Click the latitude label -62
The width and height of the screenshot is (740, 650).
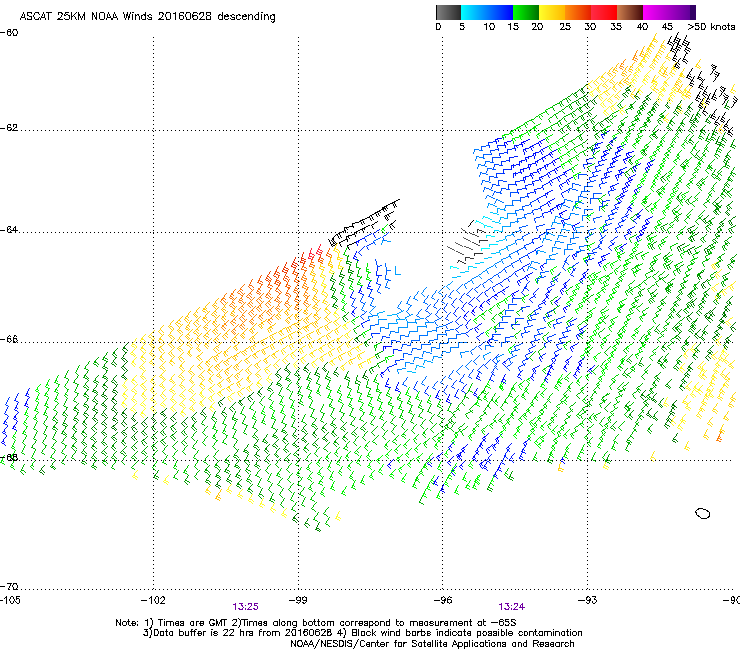pyautogui.click(x=9, y=128)
